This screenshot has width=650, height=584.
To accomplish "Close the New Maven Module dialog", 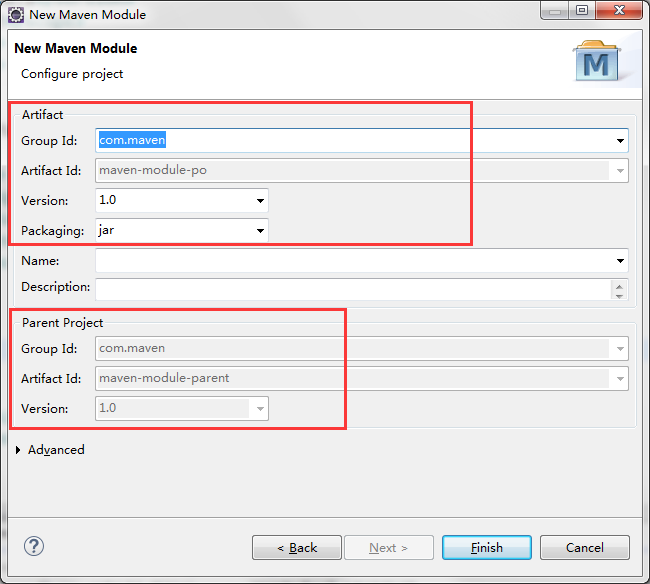I will [x=619, y=10].
